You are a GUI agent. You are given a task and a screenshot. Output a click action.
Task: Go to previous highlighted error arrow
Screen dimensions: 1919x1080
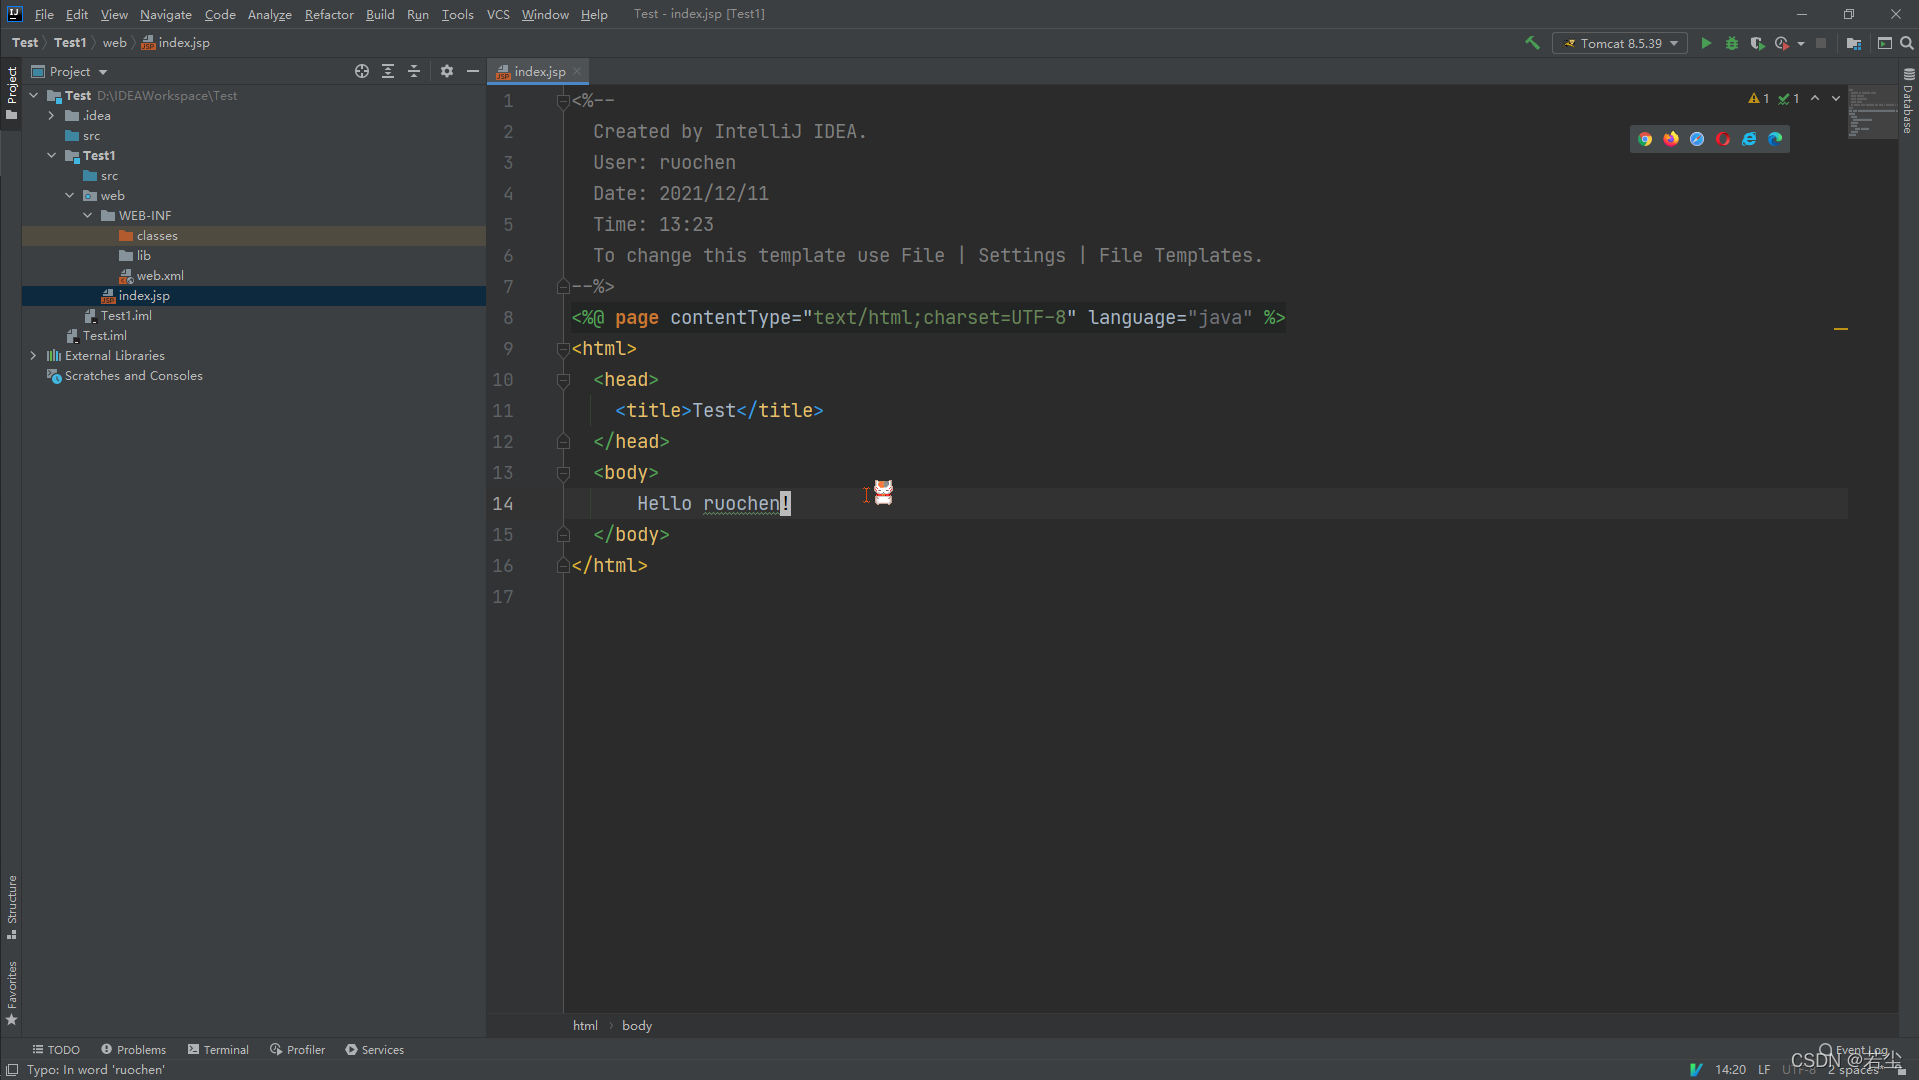coord(1815,98)
